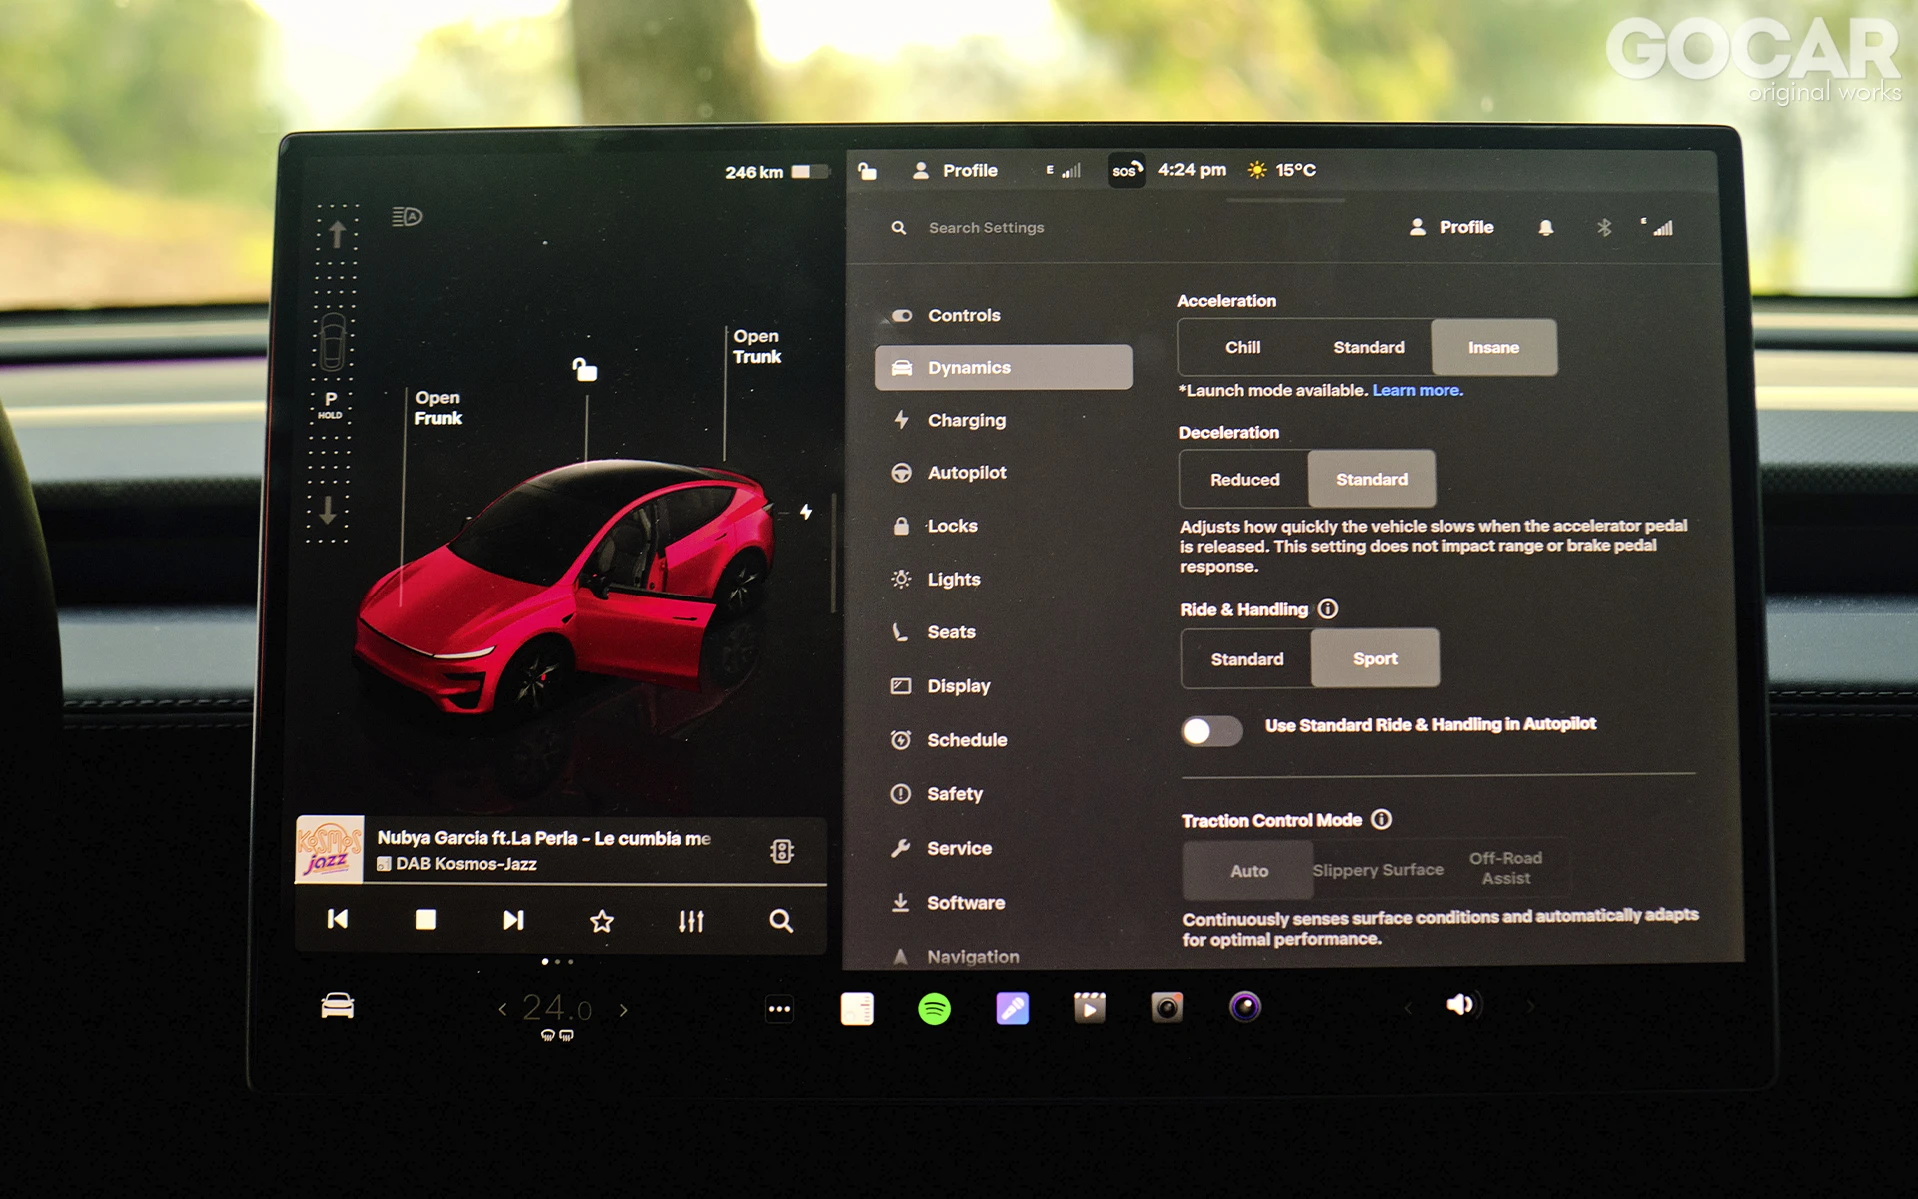
Task: Go to Autopilot settings
Action: click(x=966, y=473)
